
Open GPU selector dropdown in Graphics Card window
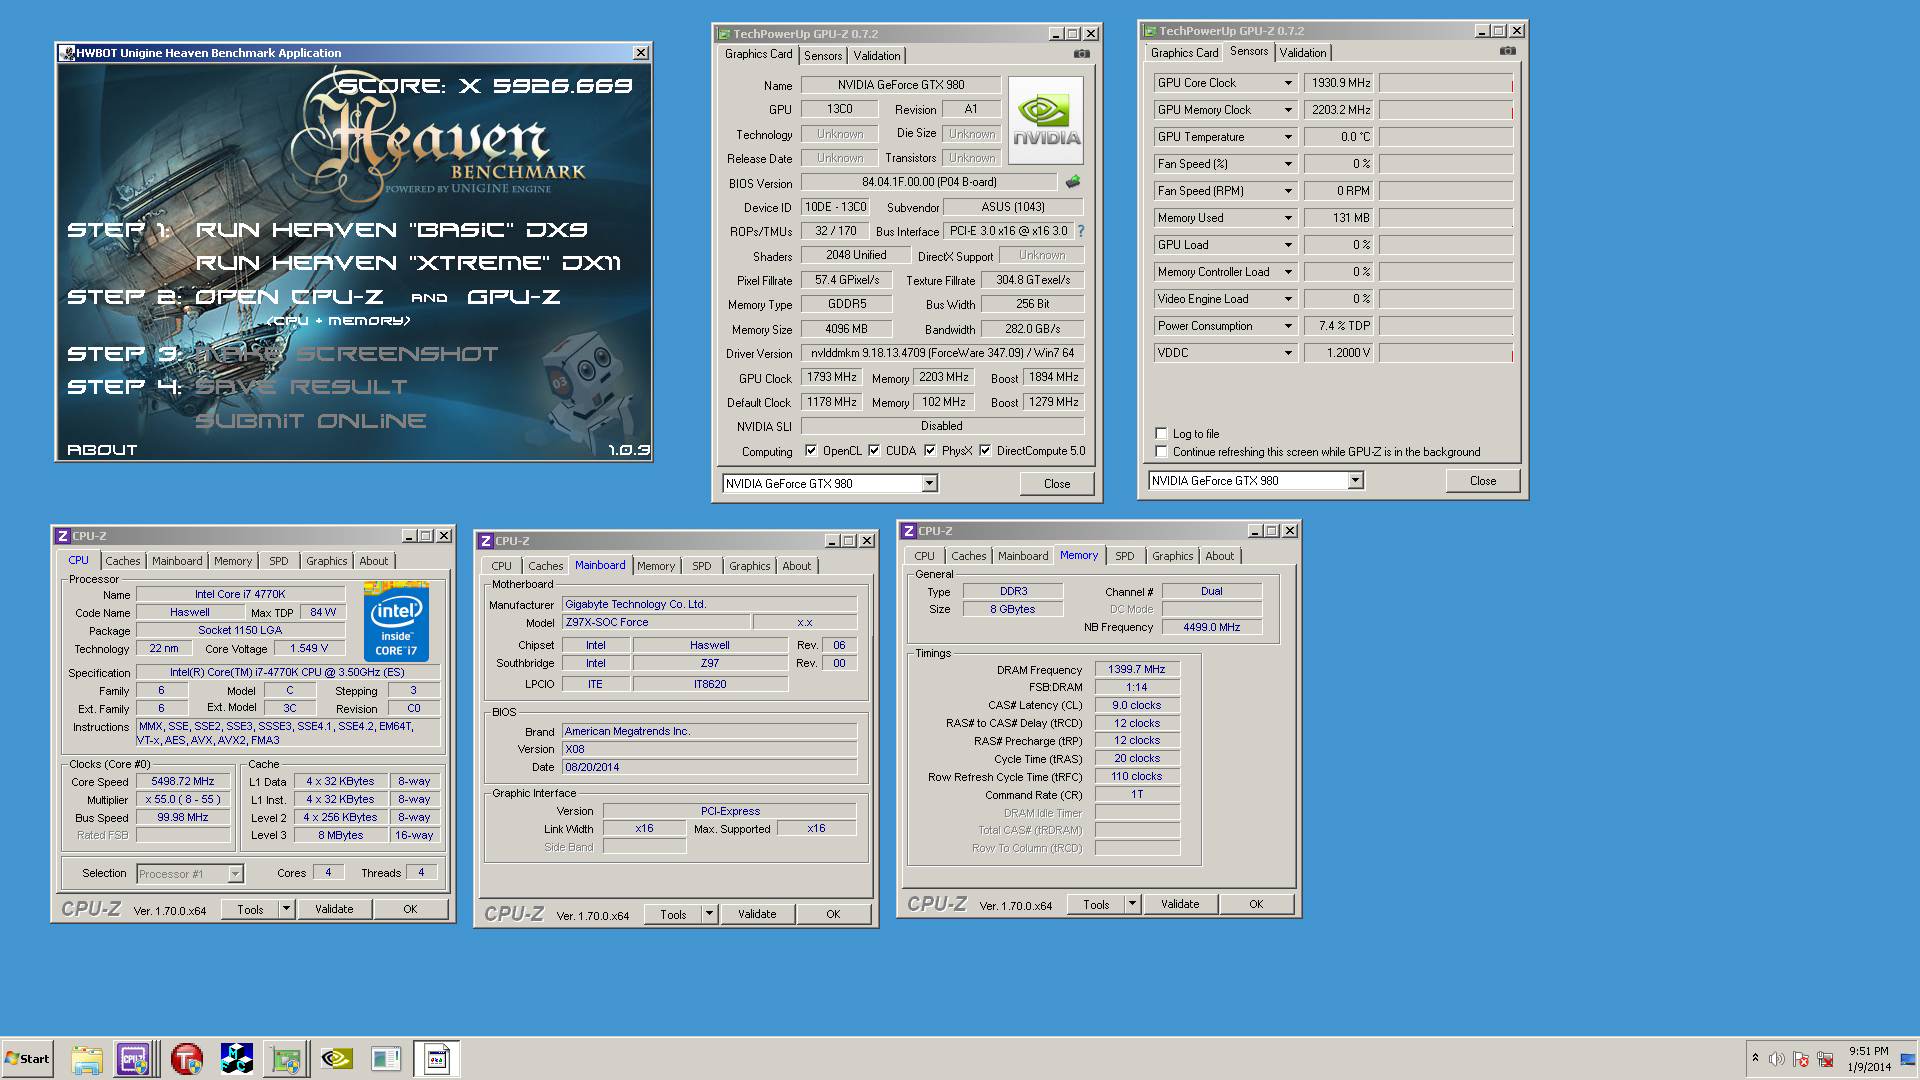(x=929, y=484)
